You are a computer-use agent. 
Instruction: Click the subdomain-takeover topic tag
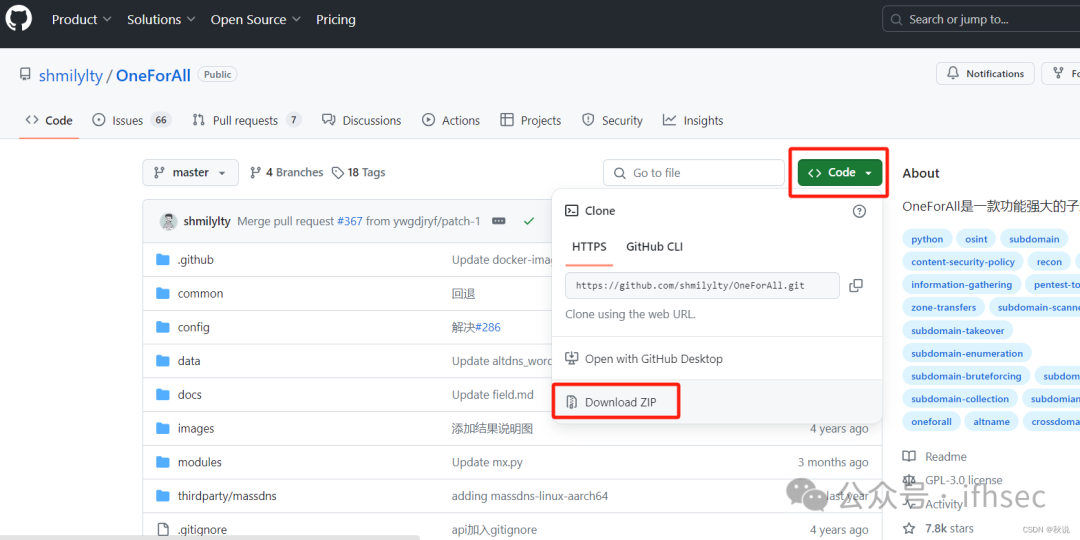click(x=957, y=331)
